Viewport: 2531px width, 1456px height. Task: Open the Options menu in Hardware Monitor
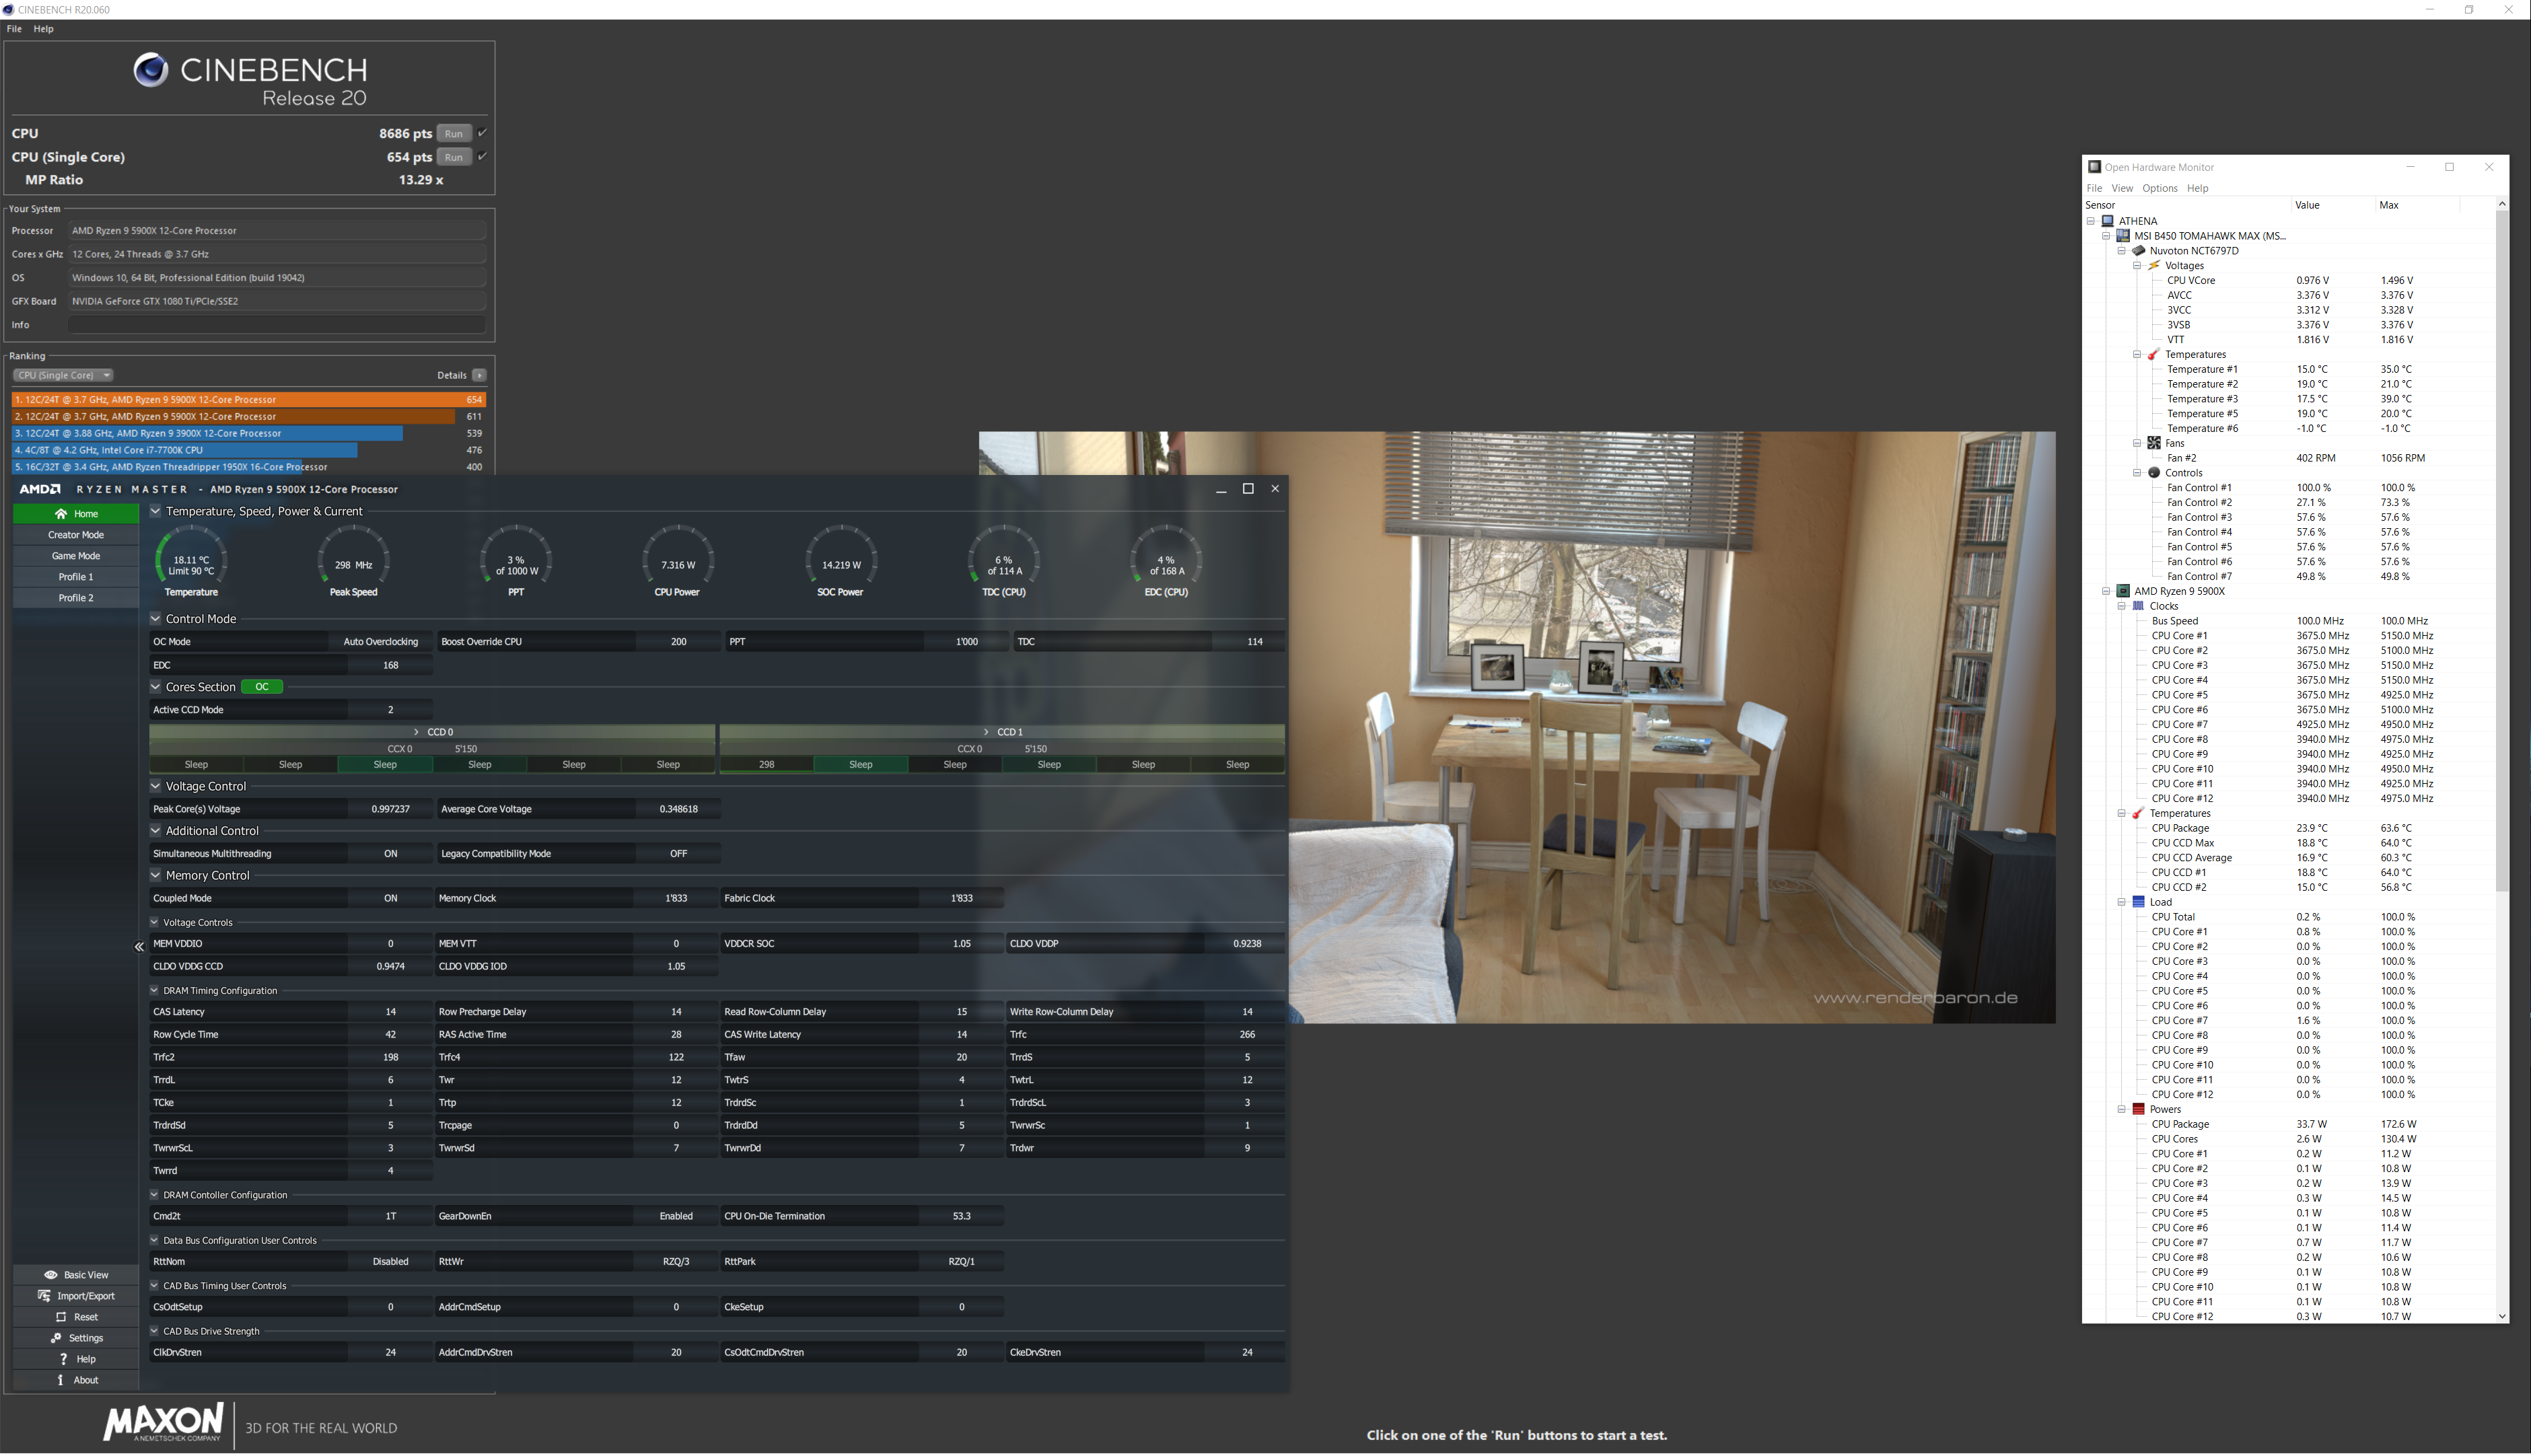click(x=2159, y=188)
